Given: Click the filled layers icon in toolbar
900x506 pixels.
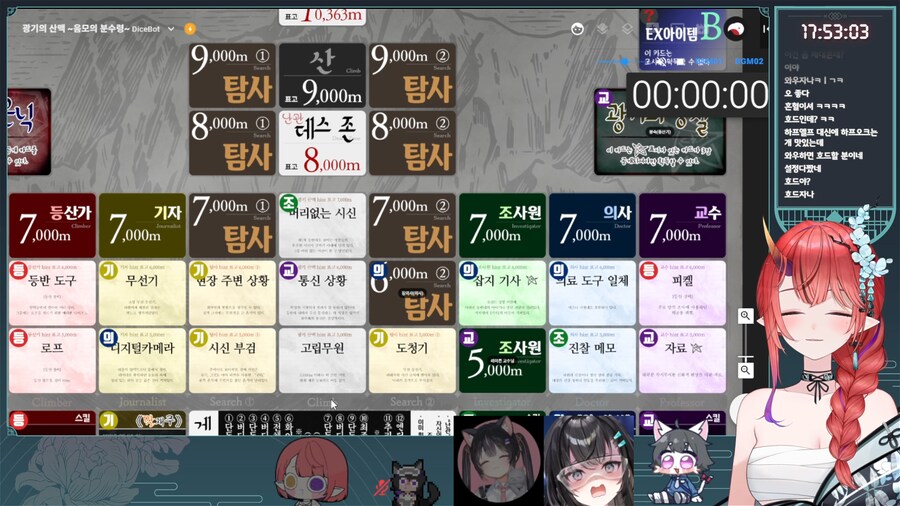Looking at the screenshot, I should 603,30.
